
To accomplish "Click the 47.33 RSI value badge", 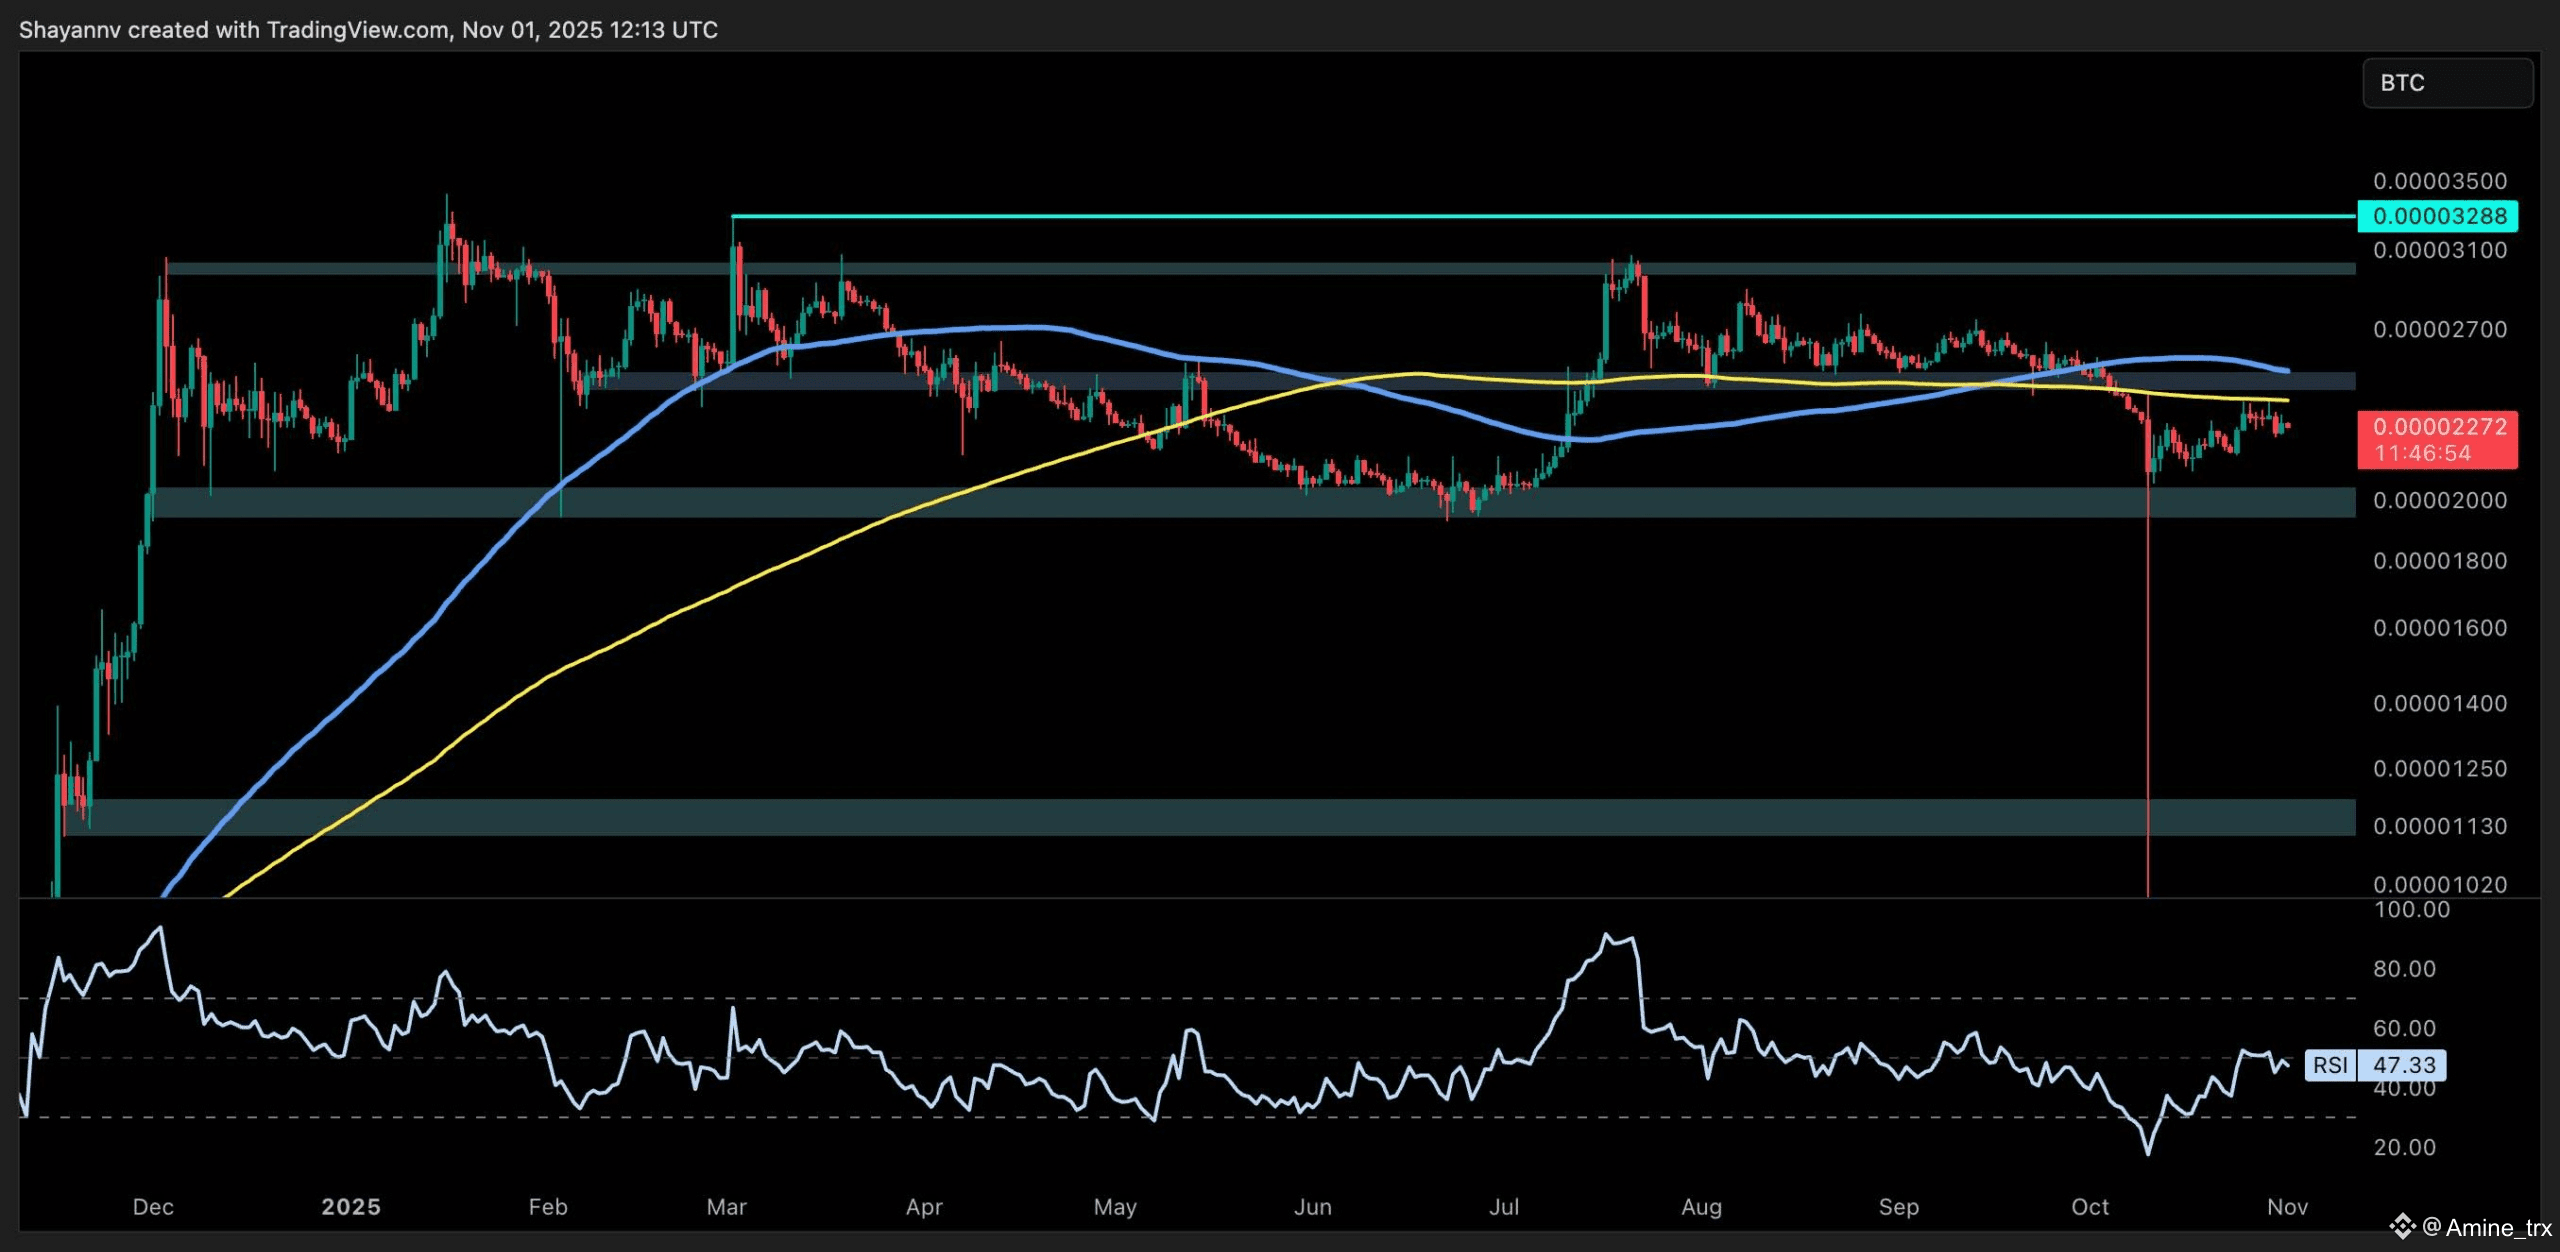I will pos(2404,1065).
